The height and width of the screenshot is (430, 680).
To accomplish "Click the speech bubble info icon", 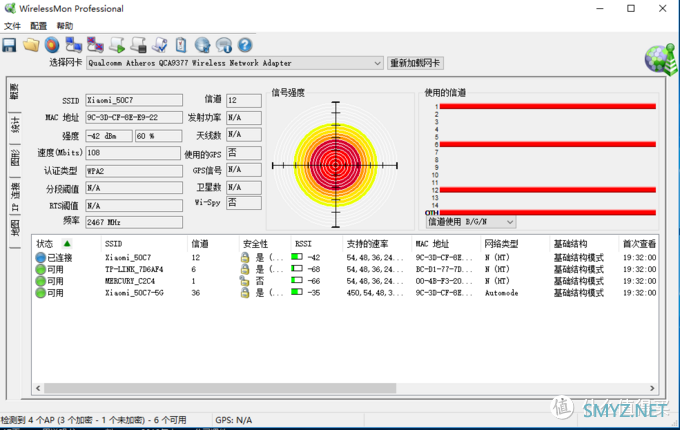I will tap(224, 45).
